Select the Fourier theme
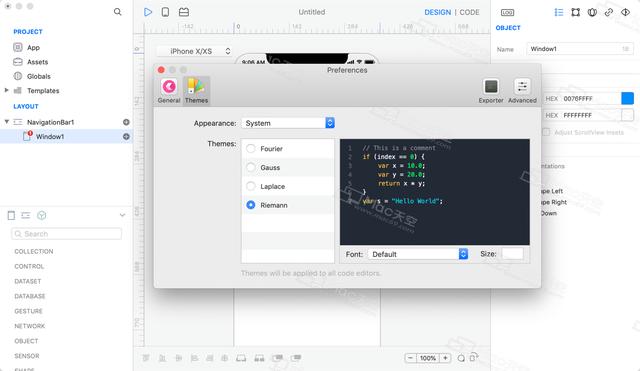This screenshot has width=640, height=371. click(x=251, y=149)
